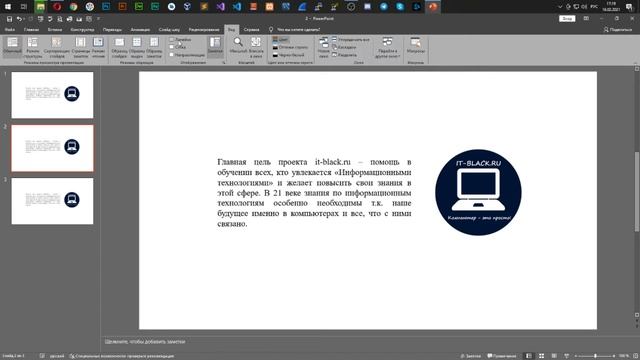Click Normal view icon in status bar
This screenshot has width=640, height=360.
pyautogui.click(x=529, y=356)
